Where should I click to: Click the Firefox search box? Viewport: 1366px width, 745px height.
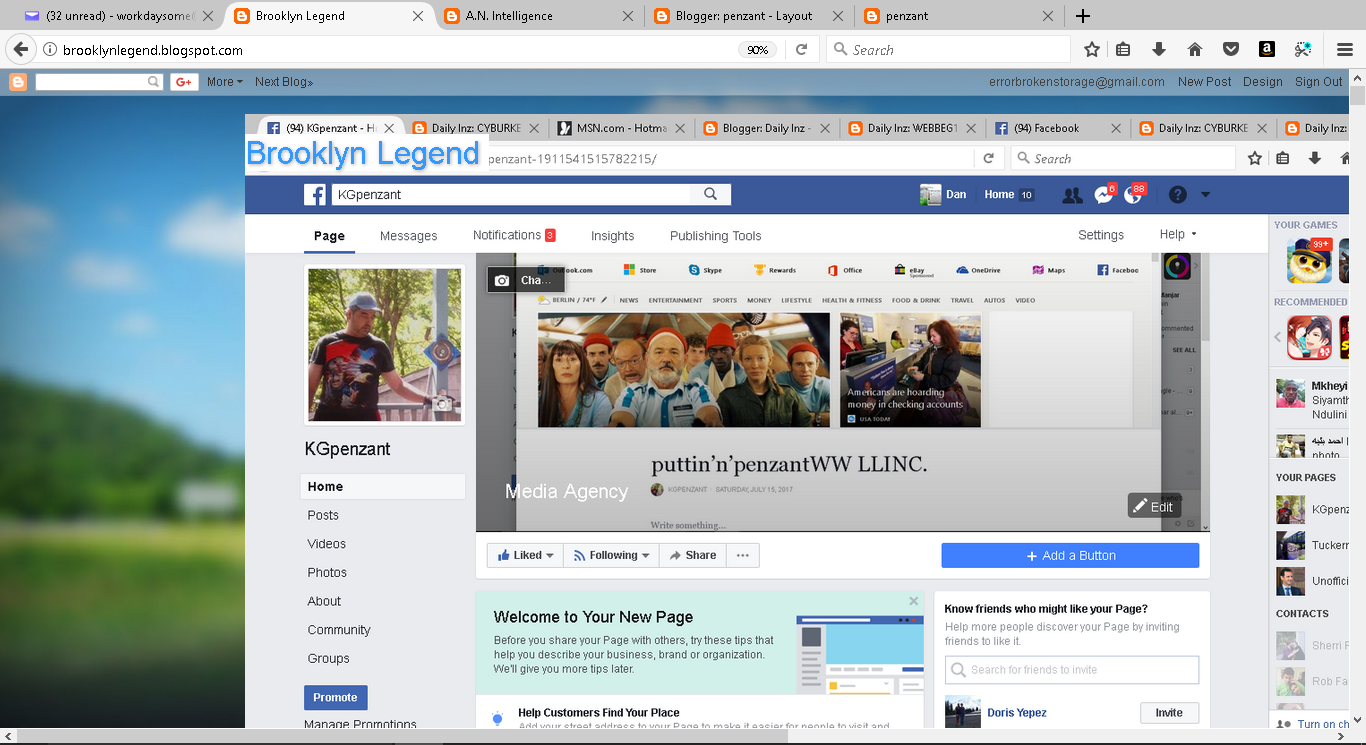point(948,49)
